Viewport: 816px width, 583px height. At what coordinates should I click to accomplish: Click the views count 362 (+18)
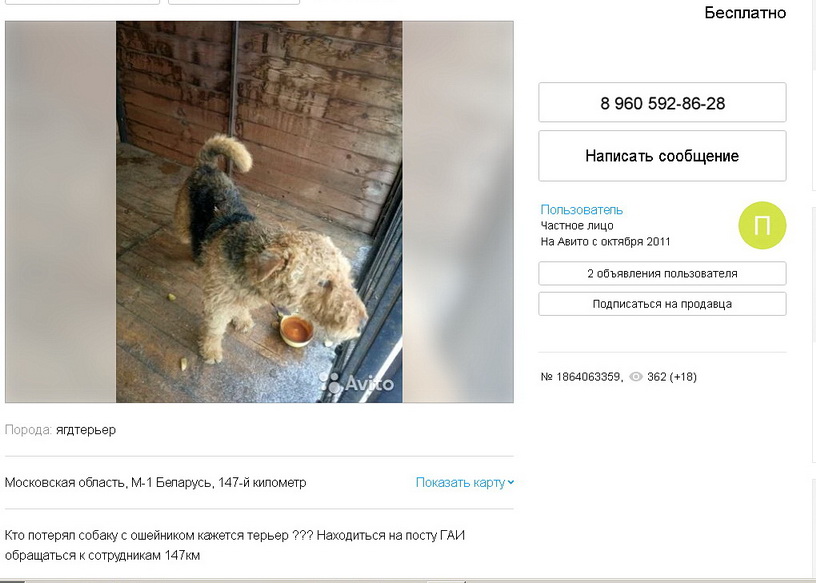(671, 377)
